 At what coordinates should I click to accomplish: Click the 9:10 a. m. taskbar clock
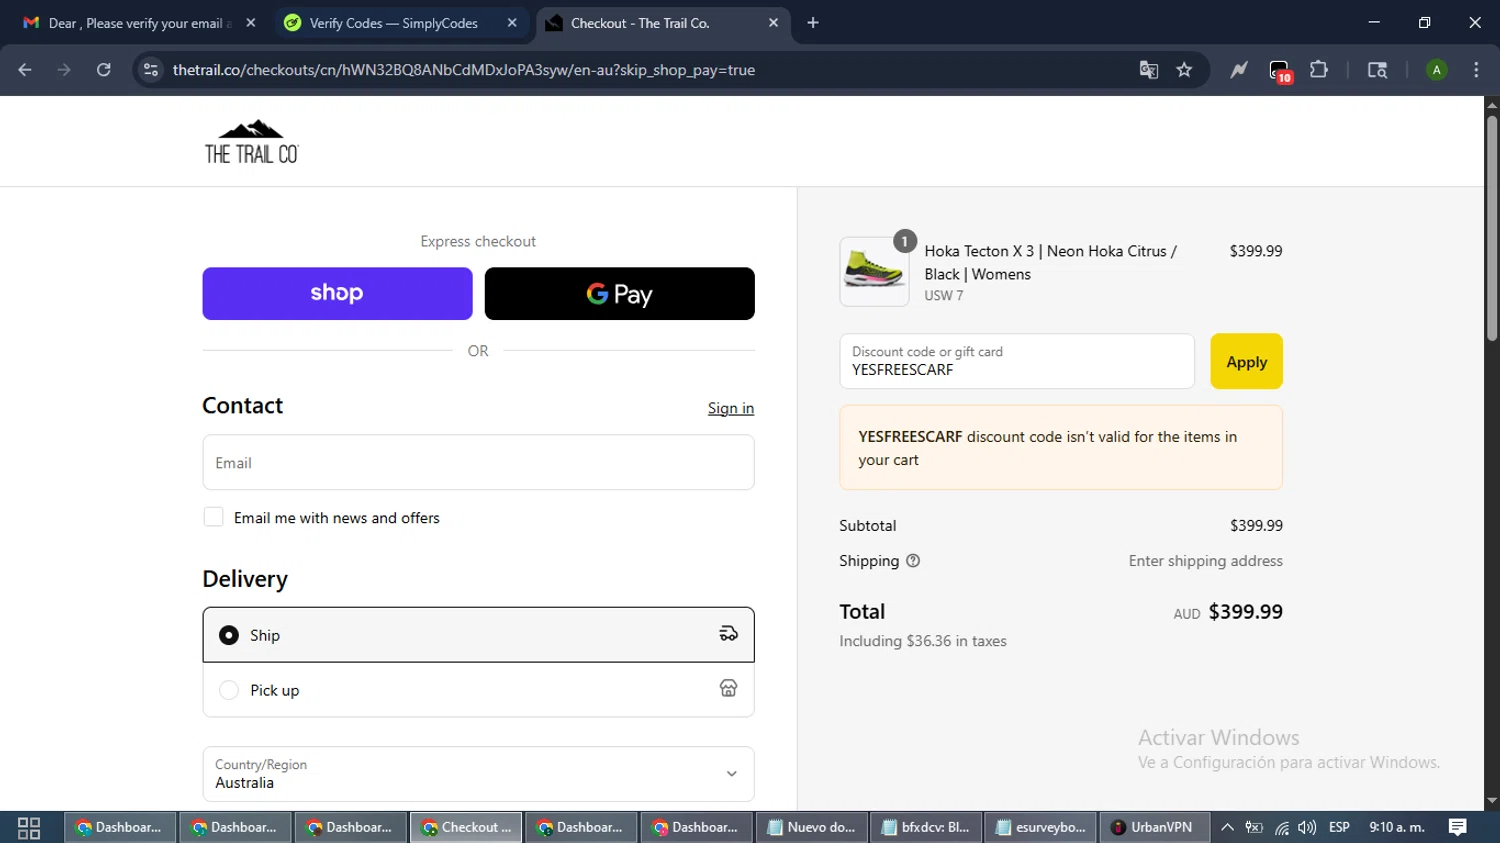click(1397, 828)
